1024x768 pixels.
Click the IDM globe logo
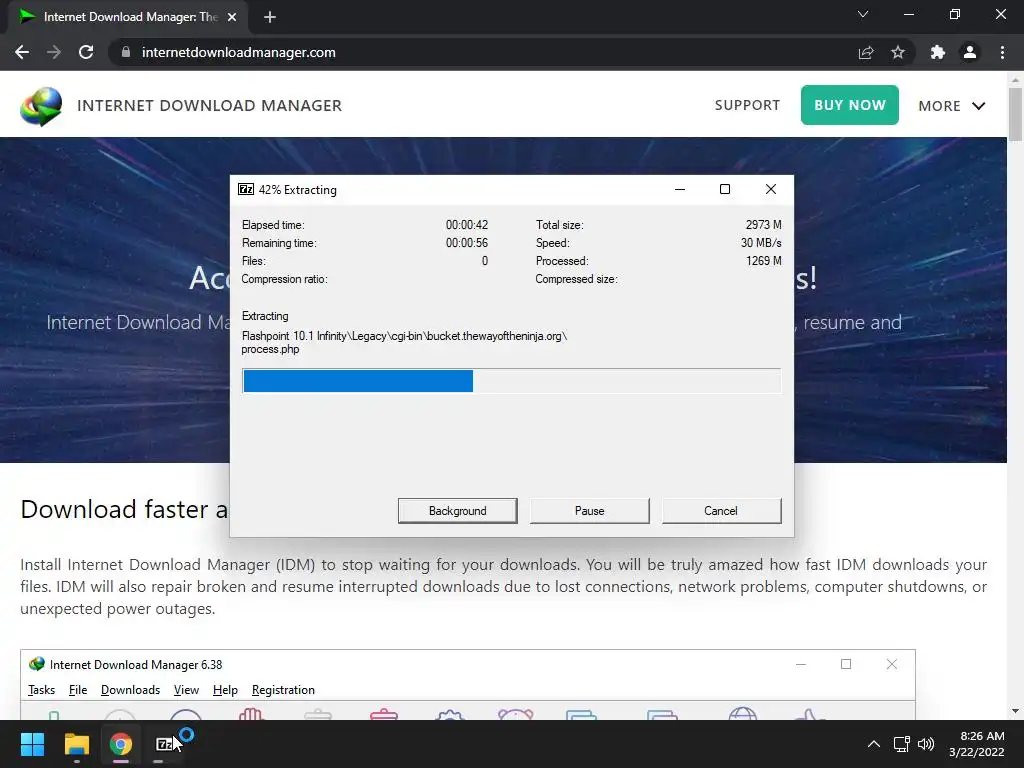tap(41, 106)
